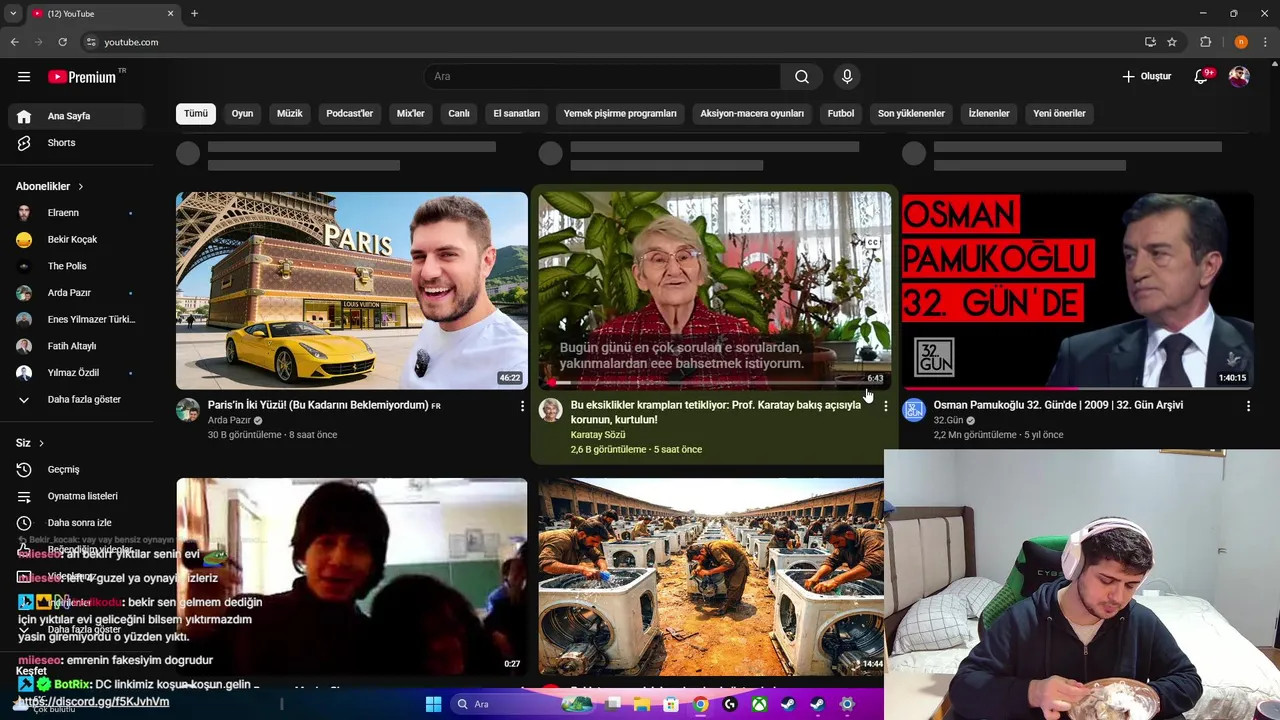Open the account avatar menu

tap(1239, 77)
